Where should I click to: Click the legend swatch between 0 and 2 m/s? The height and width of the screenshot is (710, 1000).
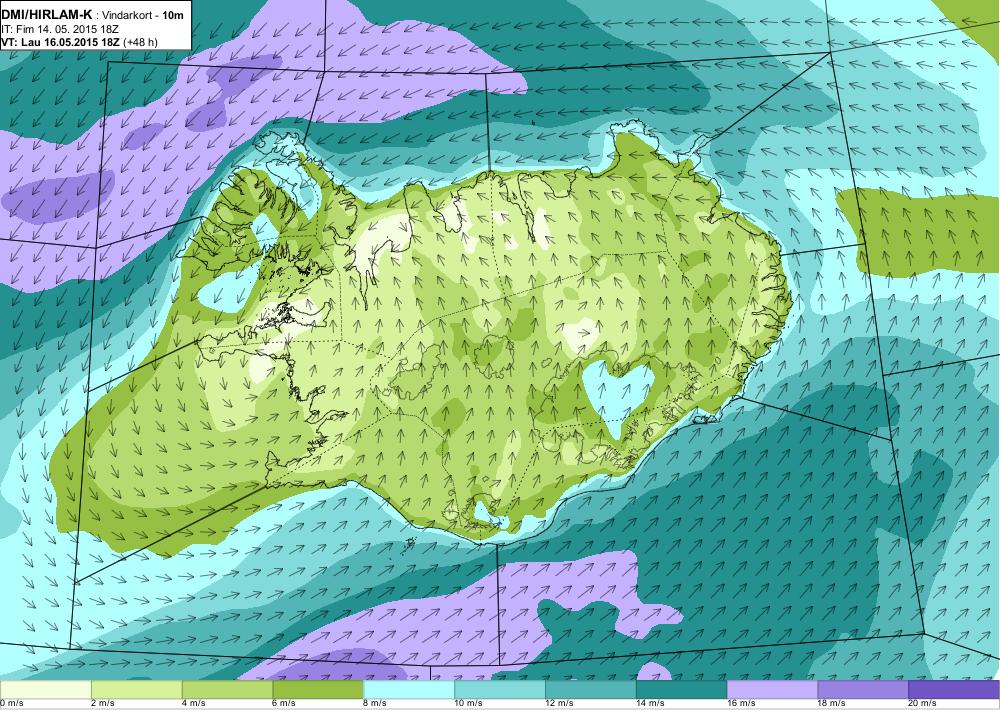tap(45, 689)
